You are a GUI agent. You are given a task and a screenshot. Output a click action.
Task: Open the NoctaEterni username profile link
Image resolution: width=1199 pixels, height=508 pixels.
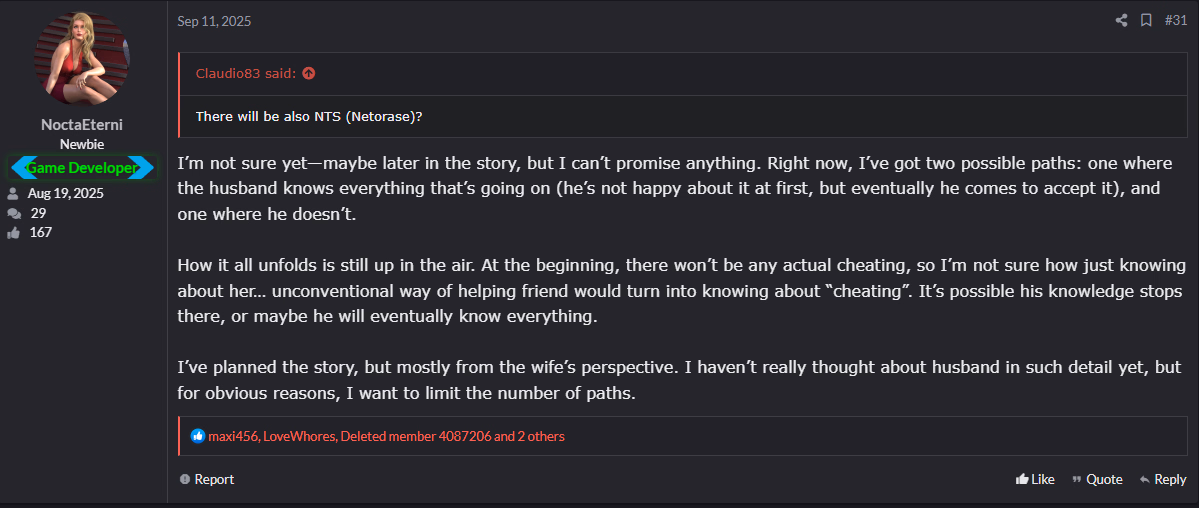(x=82, y=124)
